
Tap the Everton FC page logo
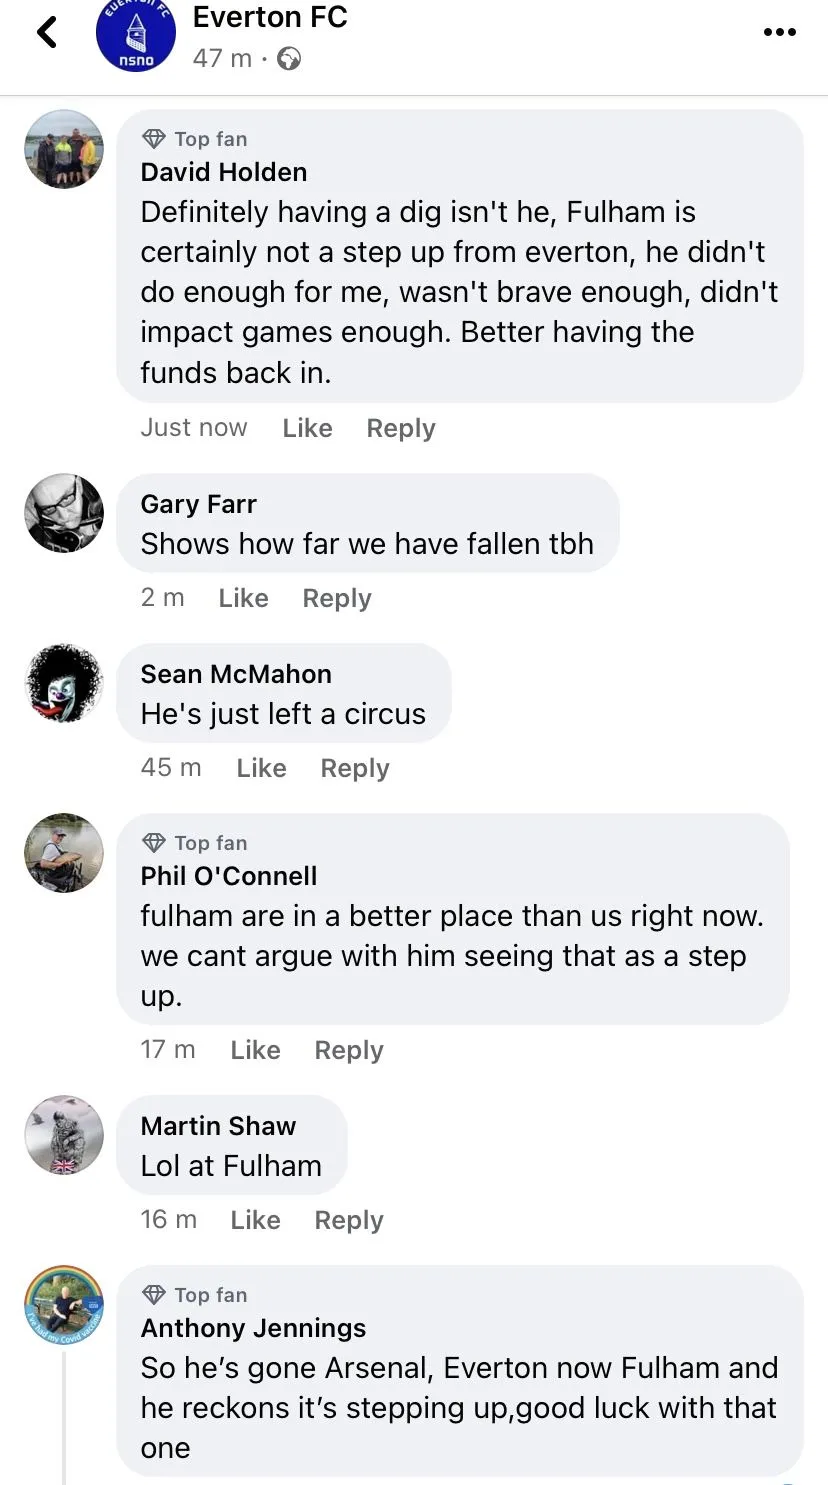point(136,36)
